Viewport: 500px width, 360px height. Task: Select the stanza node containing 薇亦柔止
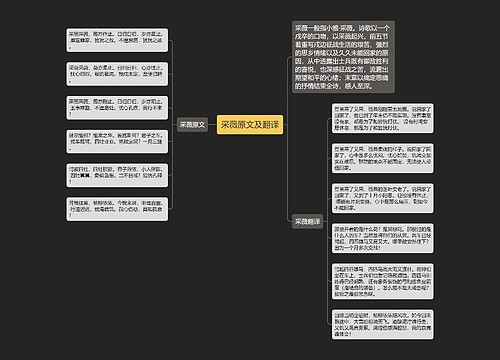click(117, 74)
